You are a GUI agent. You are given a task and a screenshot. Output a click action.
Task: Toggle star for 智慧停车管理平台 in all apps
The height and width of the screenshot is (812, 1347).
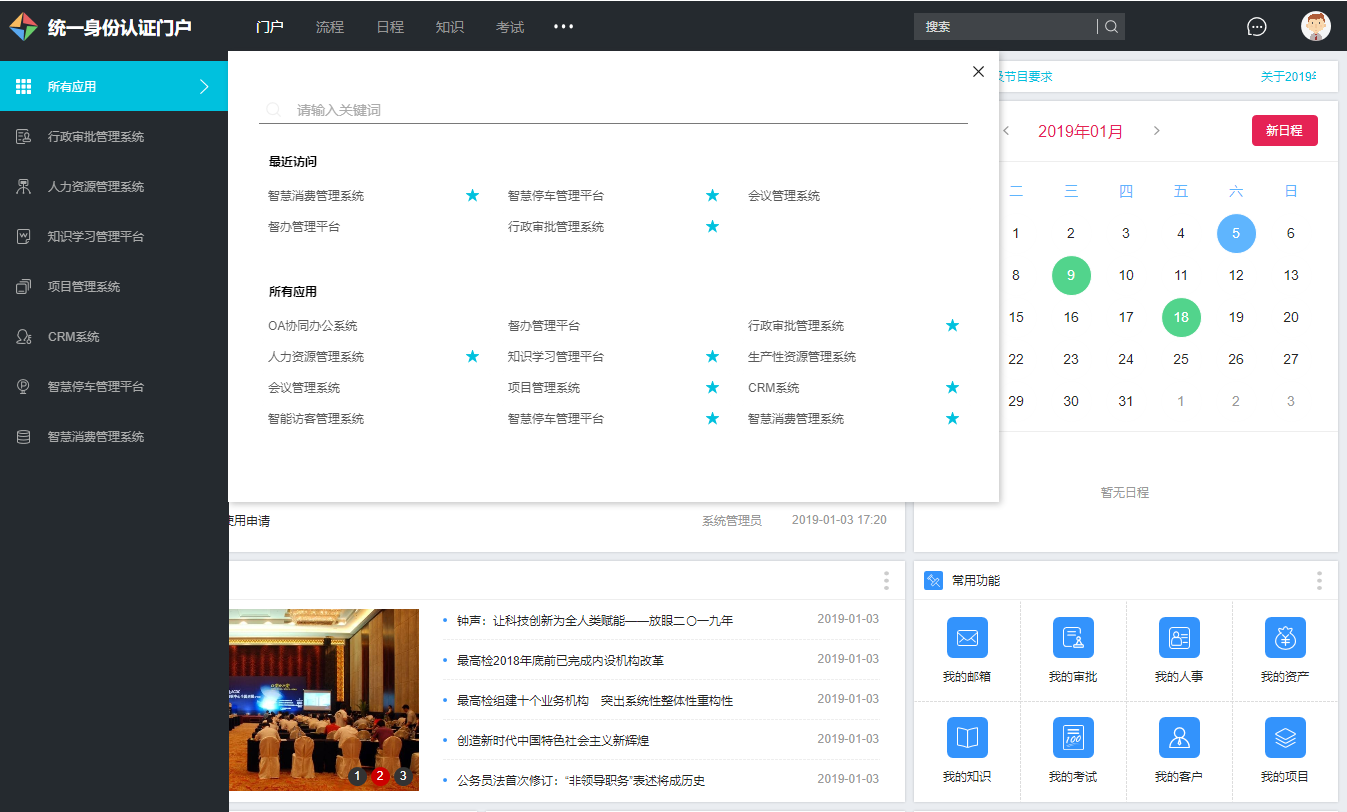[712, 418]
